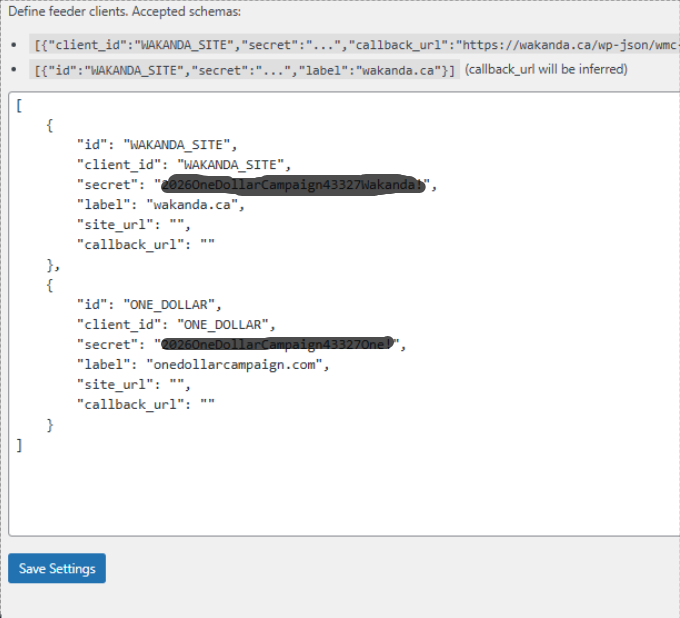Click the callback_url line in the WAKANDA_SITE block
The width and height of the screenshot is (680, 618).
pyautogui.click(x=146, y=245)
